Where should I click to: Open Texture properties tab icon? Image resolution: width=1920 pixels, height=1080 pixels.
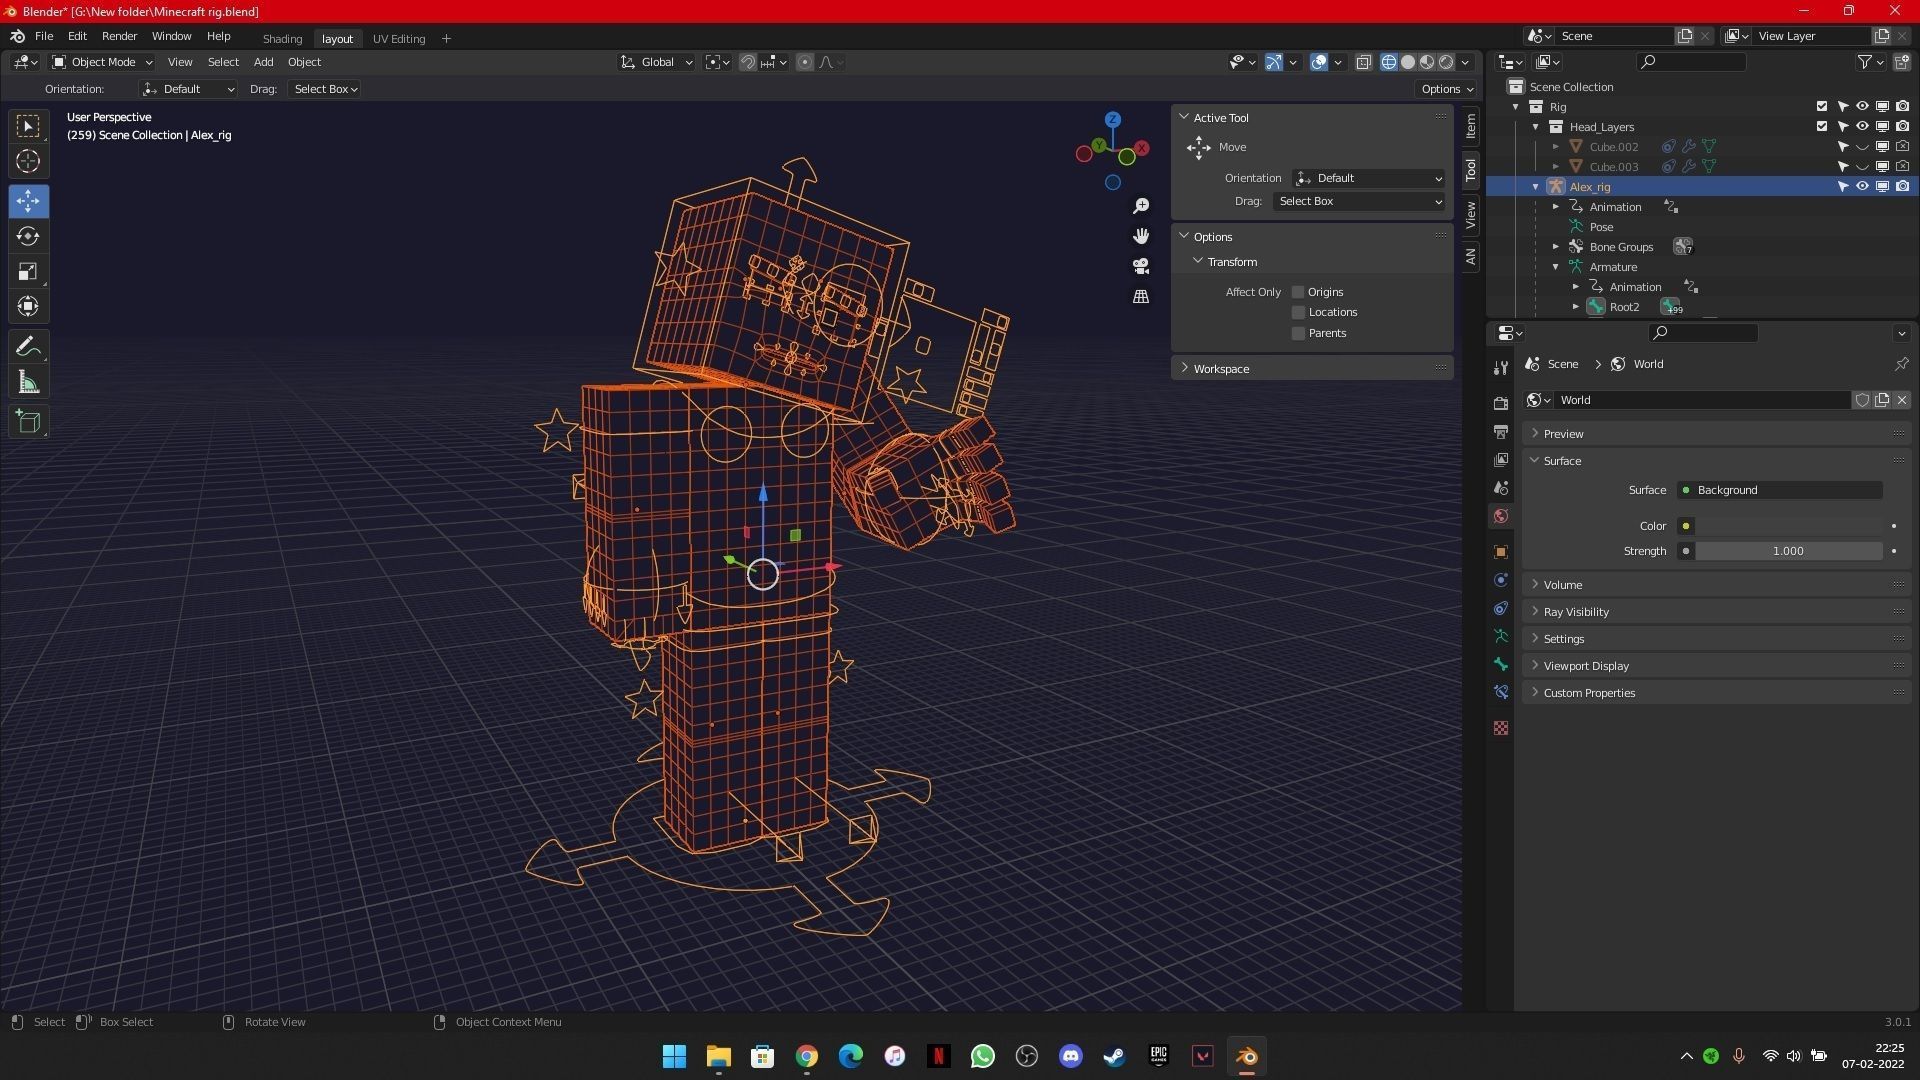1500,728
